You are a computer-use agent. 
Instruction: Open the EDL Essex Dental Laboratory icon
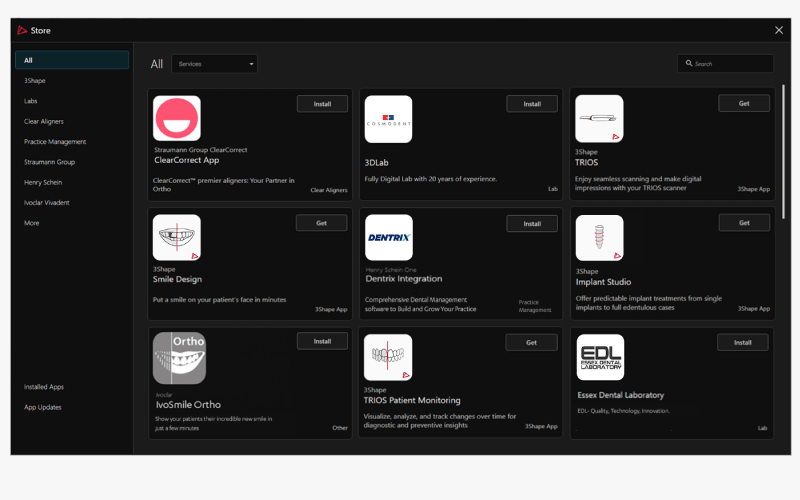click(601, 357)
